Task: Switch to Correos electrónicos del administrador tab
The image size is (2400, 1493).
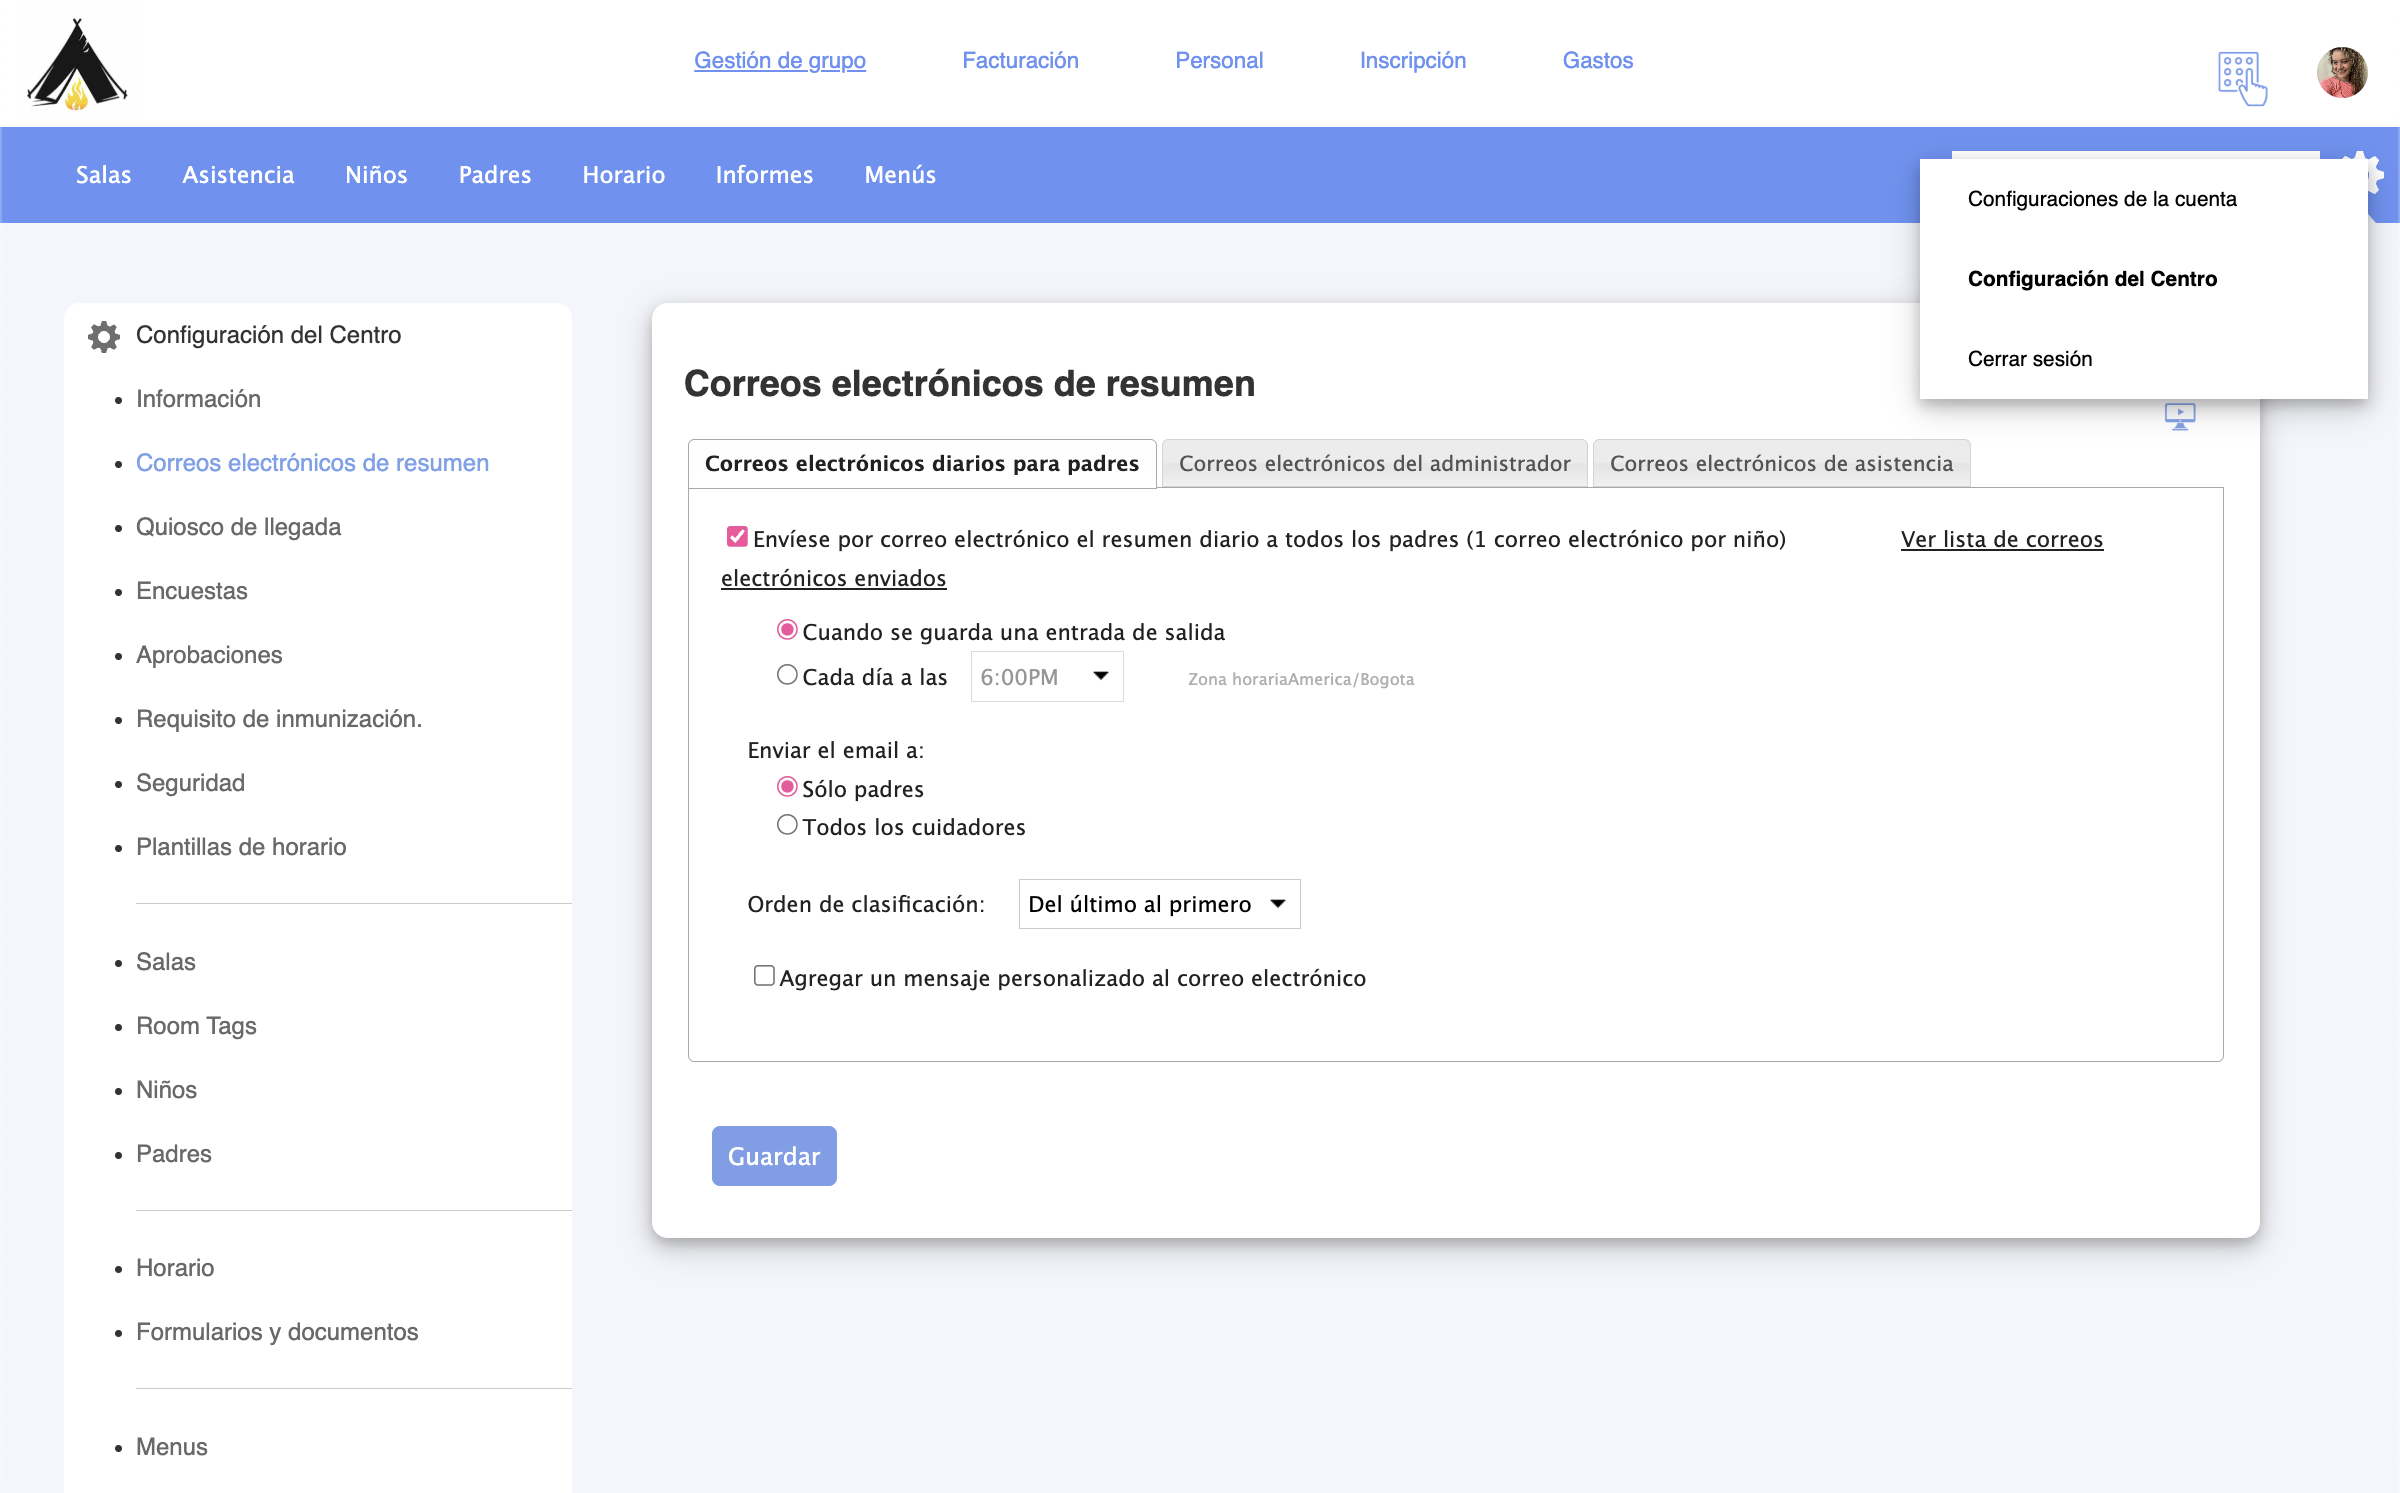Action: 1374,464
